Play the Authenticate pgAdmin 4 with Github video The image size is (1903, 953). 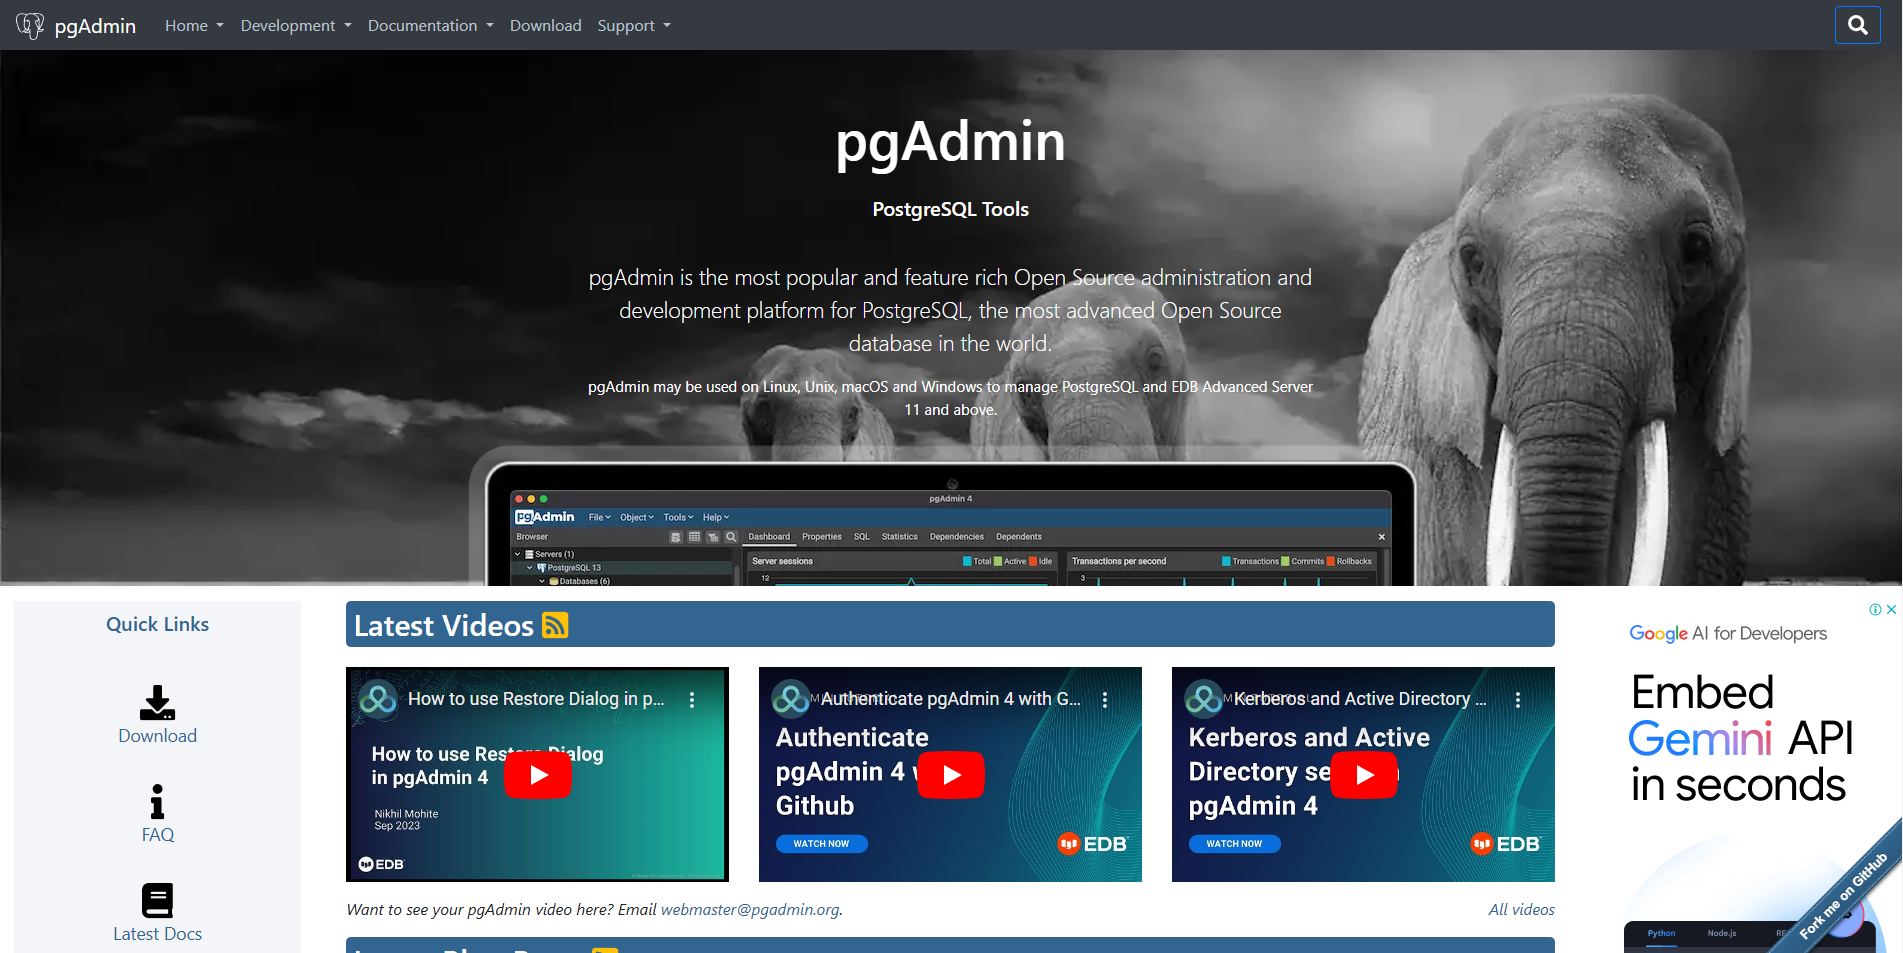[x=951, y=775]
